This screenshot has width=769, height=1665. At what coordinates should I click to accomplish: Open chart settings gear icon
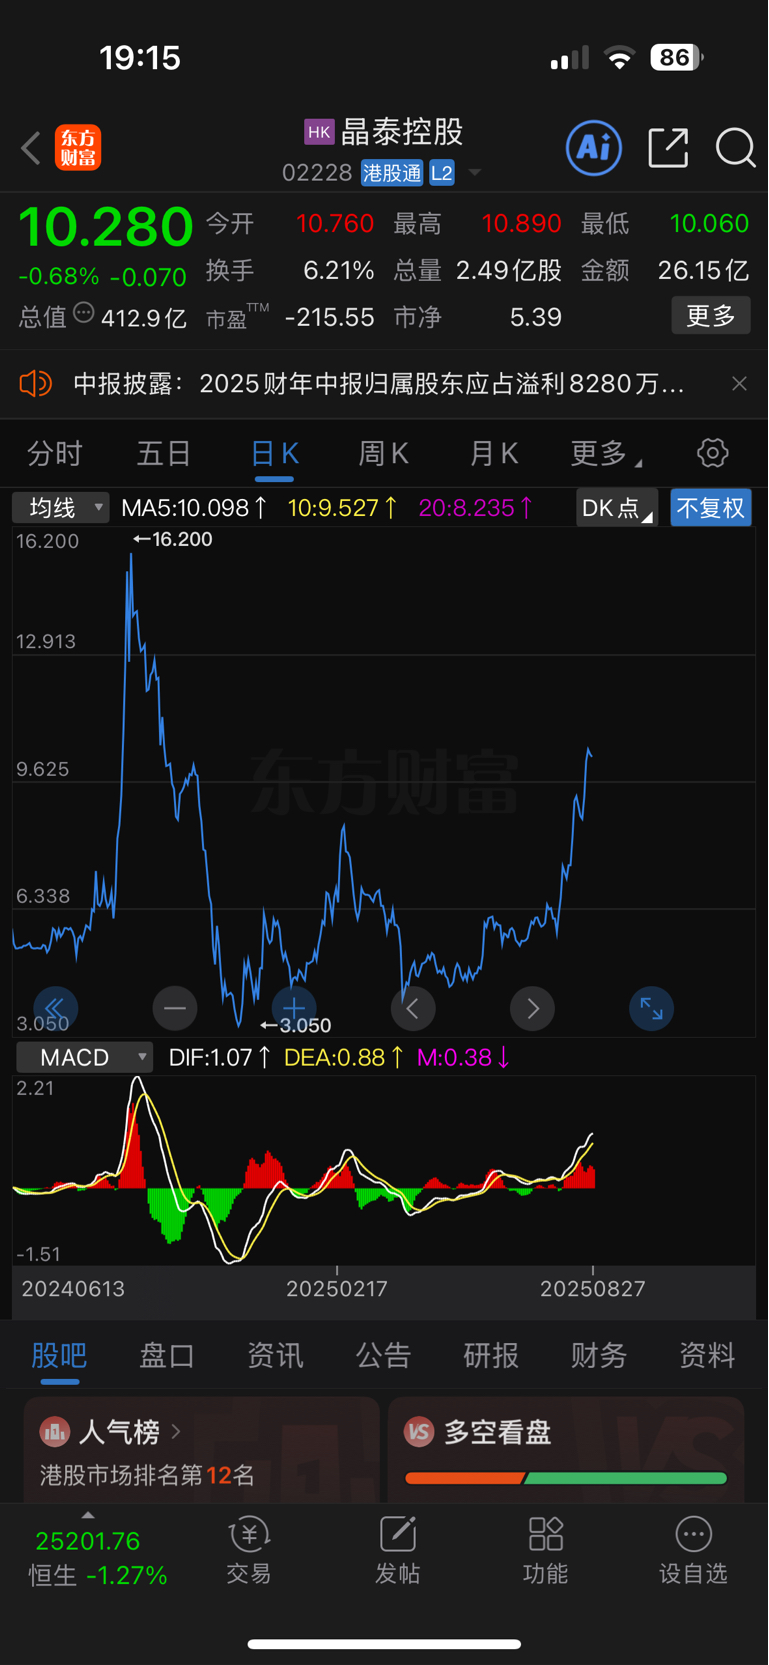(x=712, y=453)
